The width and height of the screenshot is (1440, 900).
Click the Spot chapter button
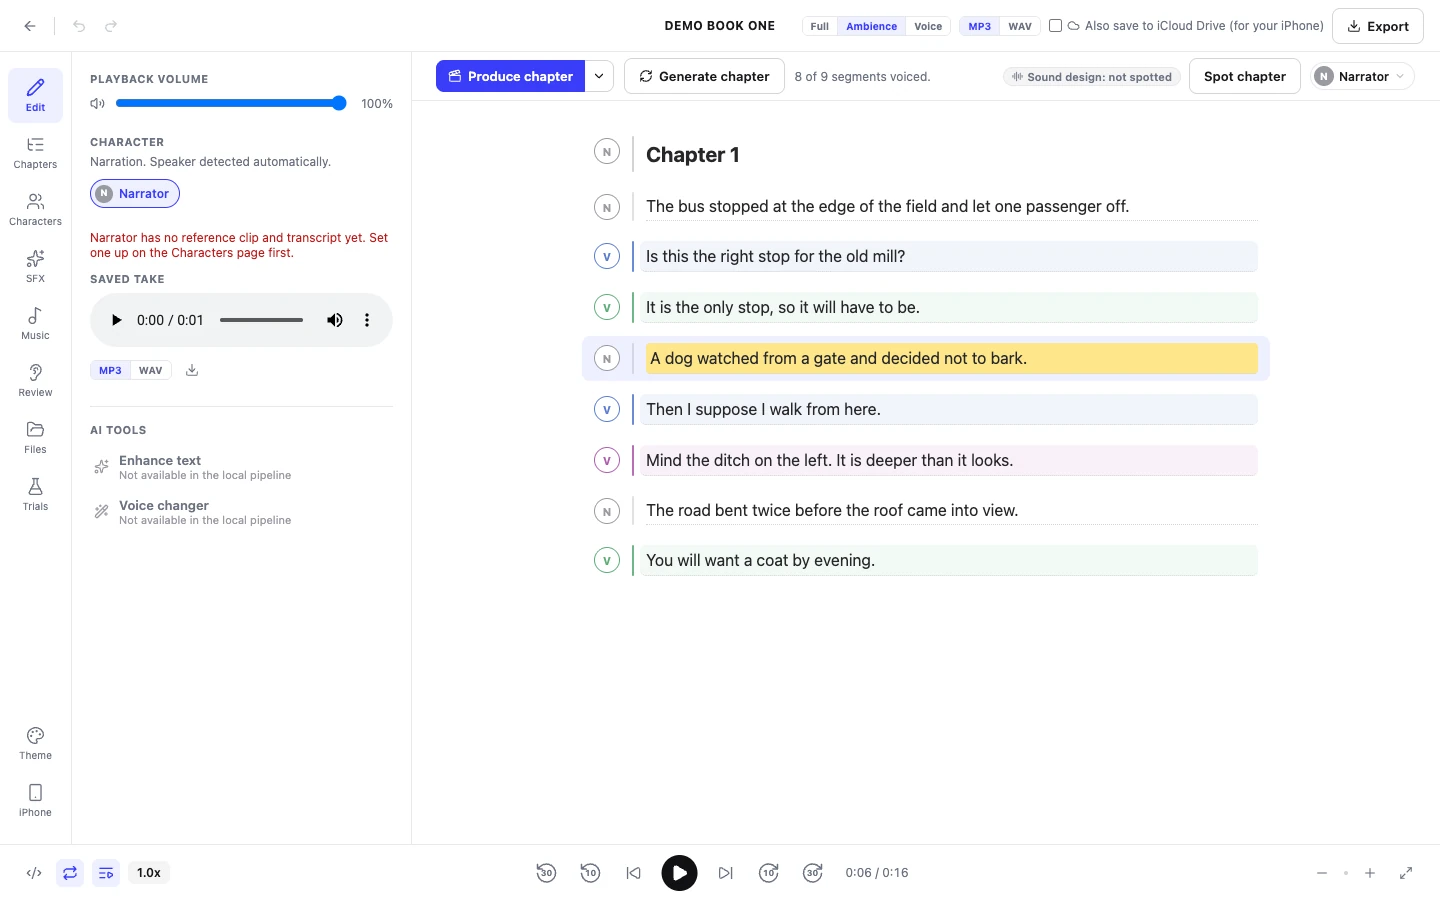pos(1245,76)
